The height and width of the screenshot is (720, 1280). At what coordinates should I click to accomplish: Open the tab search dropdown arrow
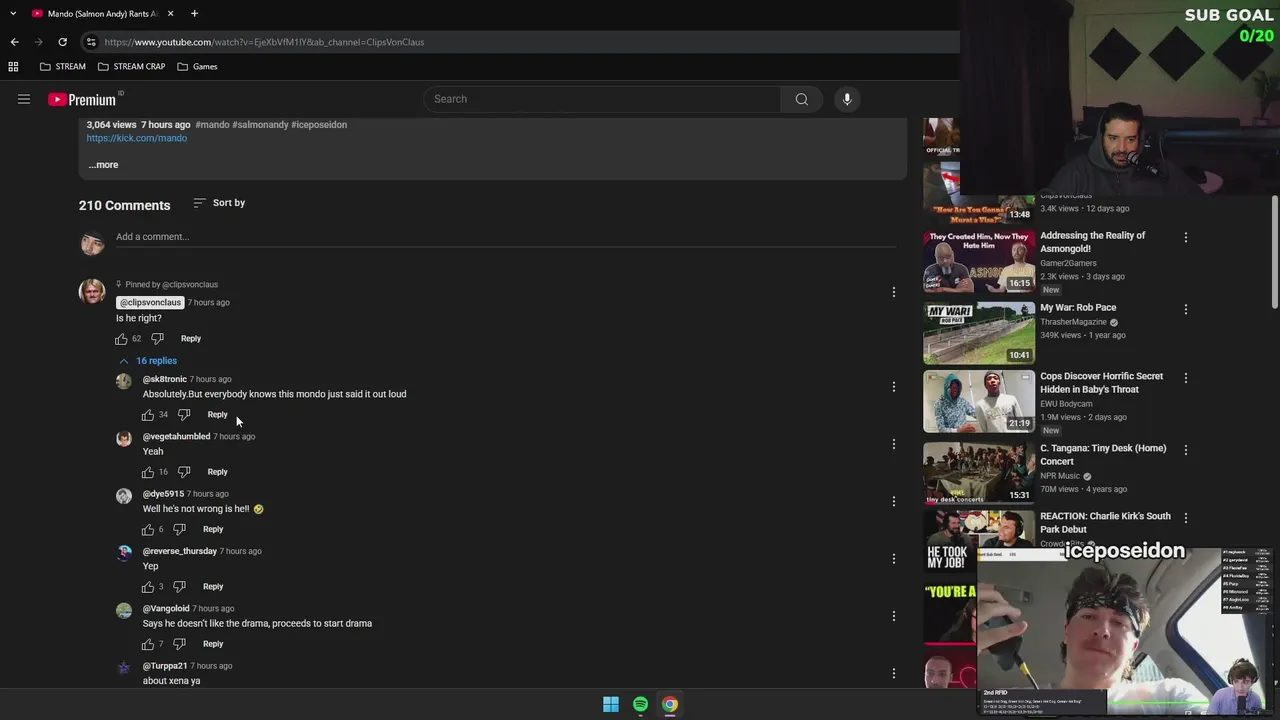13,14
